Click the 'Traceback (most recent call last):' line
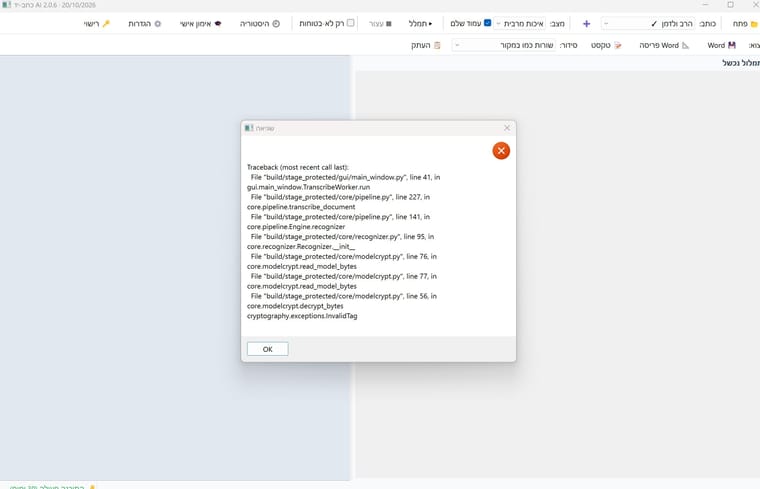Screen dimensions: 760x489 click(298, 167)
